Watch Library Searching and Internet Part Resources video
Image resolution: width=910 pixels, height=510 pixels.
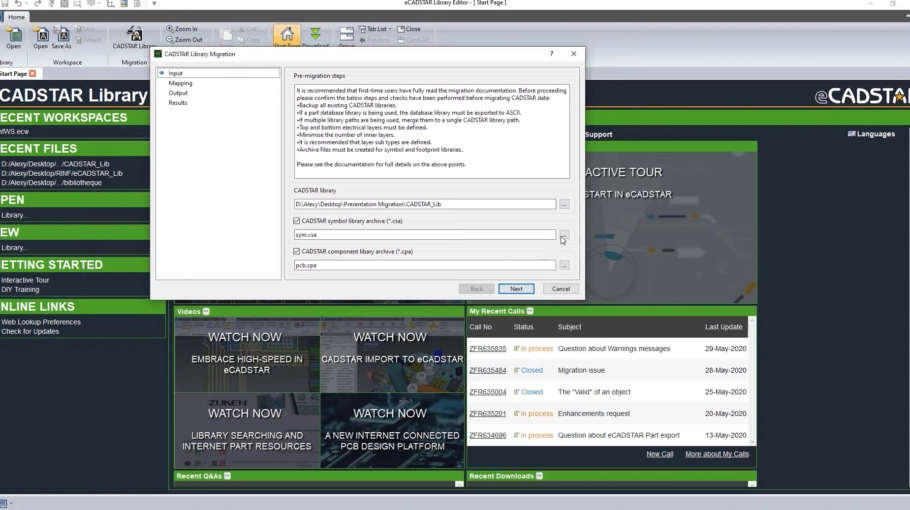click(247, 431)
